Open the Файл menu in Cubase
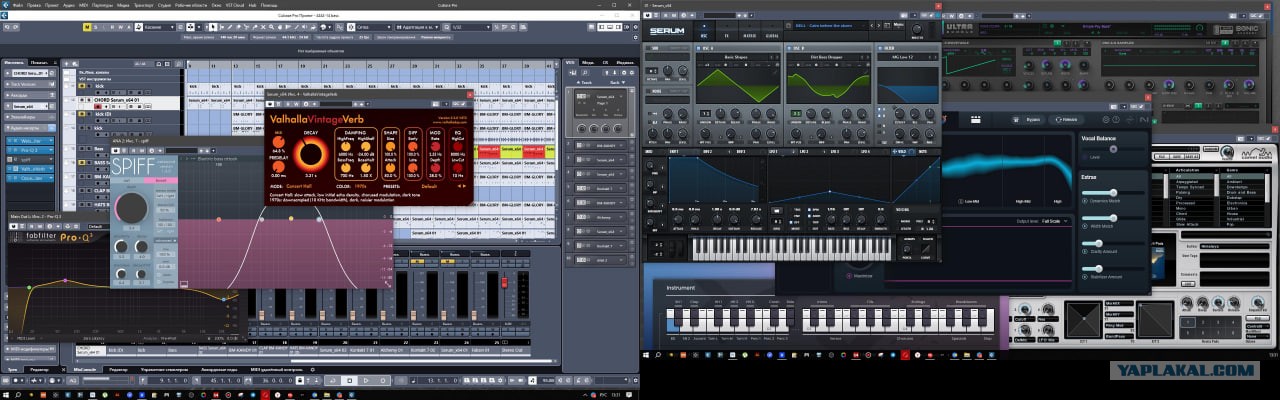 (19, 5)
